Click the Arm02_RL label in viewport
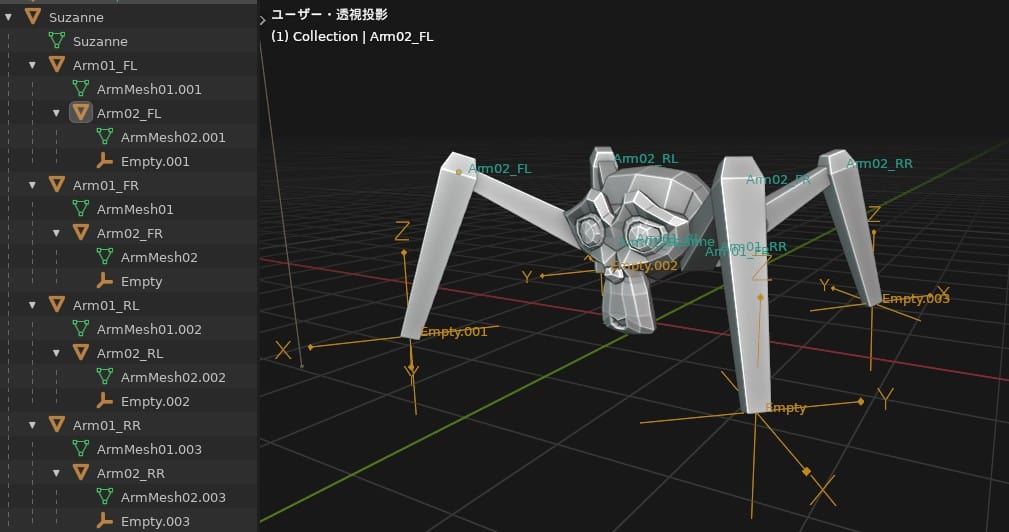The image size is (1009, 532). click(645, 158)
